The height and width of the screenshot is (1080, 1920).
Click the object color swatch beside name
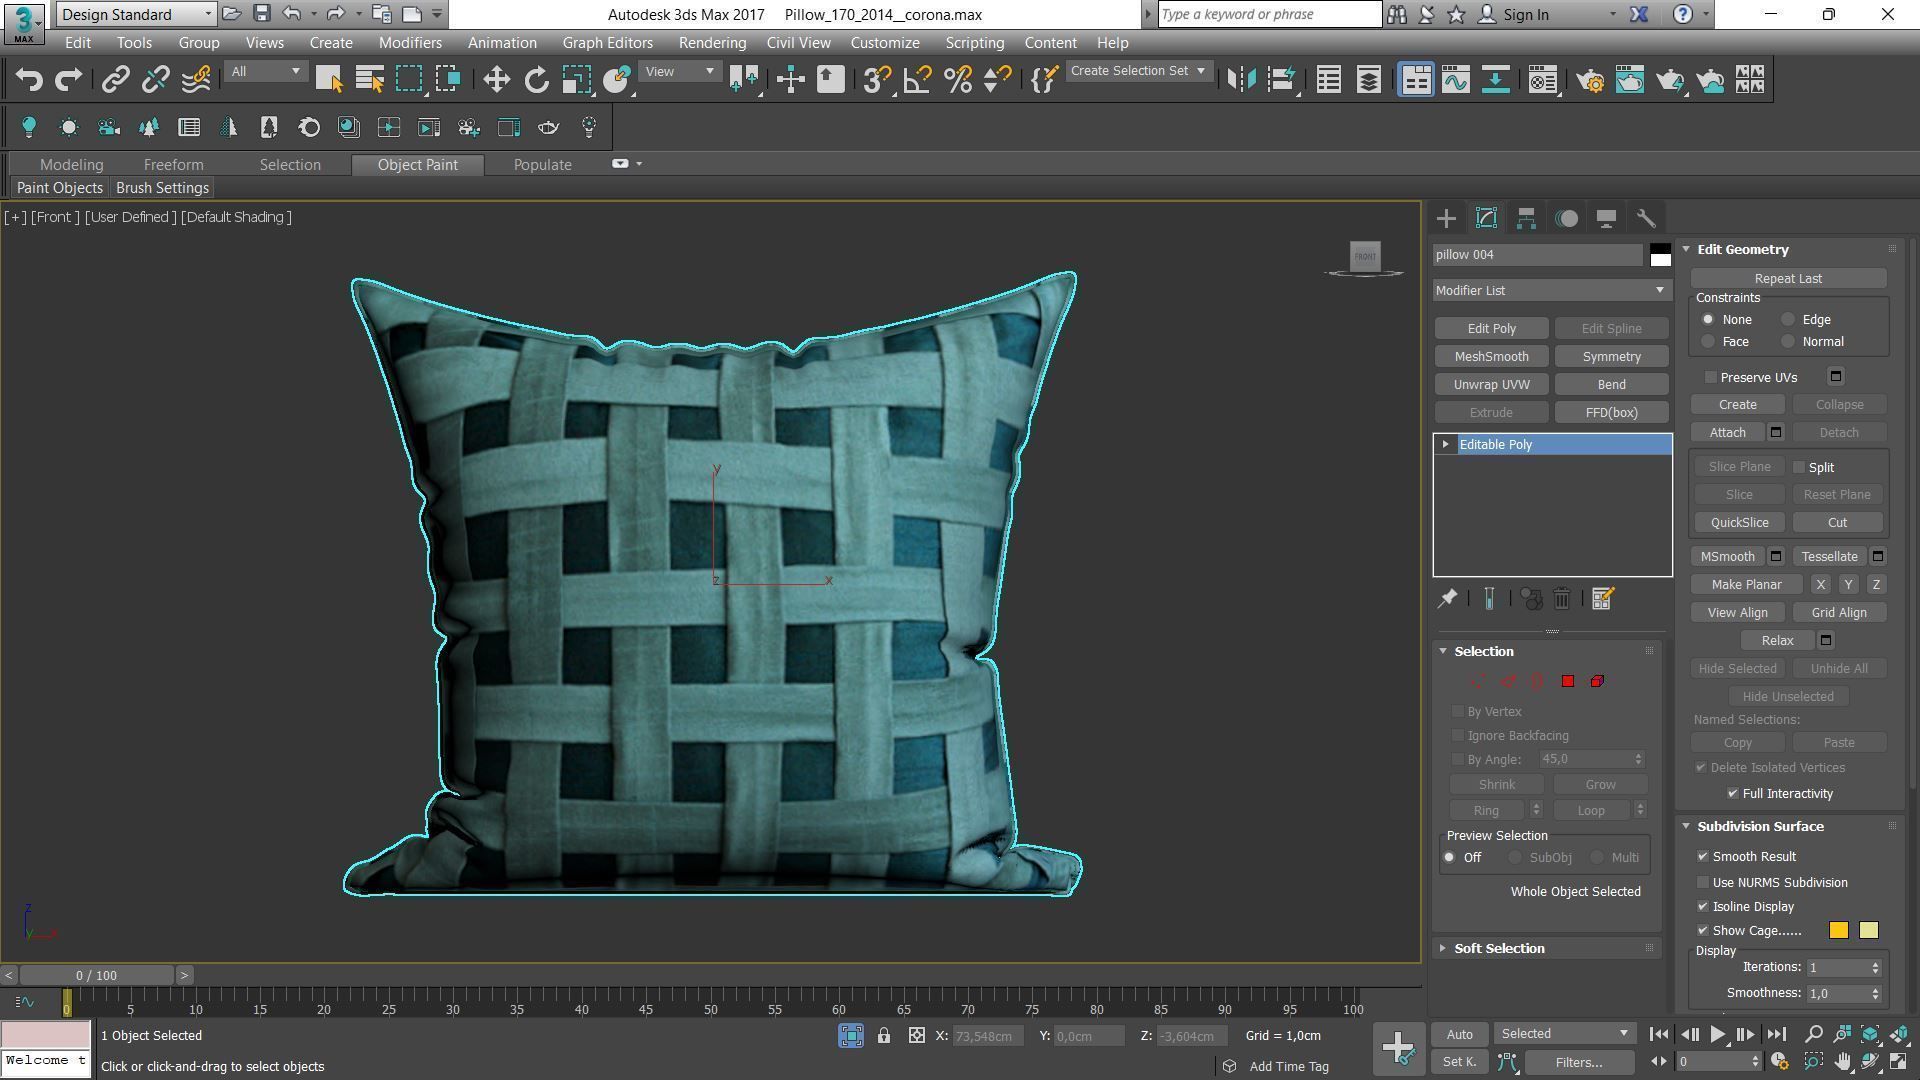click(x=1660, y=255)
